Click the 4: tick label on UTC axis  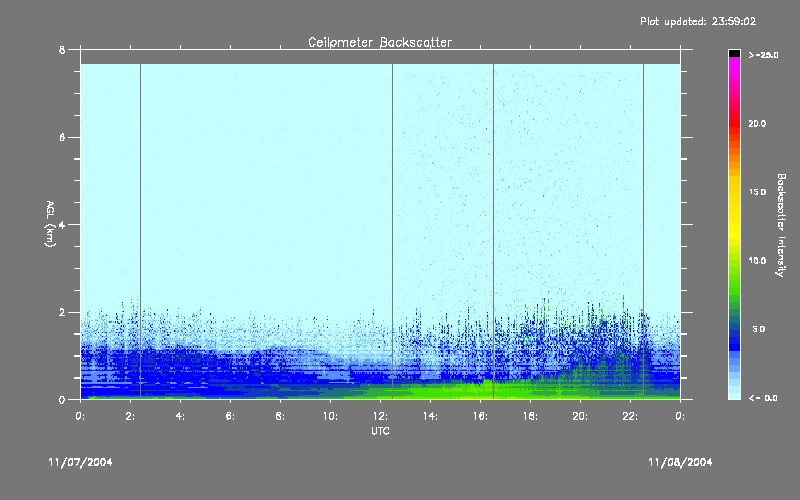point(180,416)
